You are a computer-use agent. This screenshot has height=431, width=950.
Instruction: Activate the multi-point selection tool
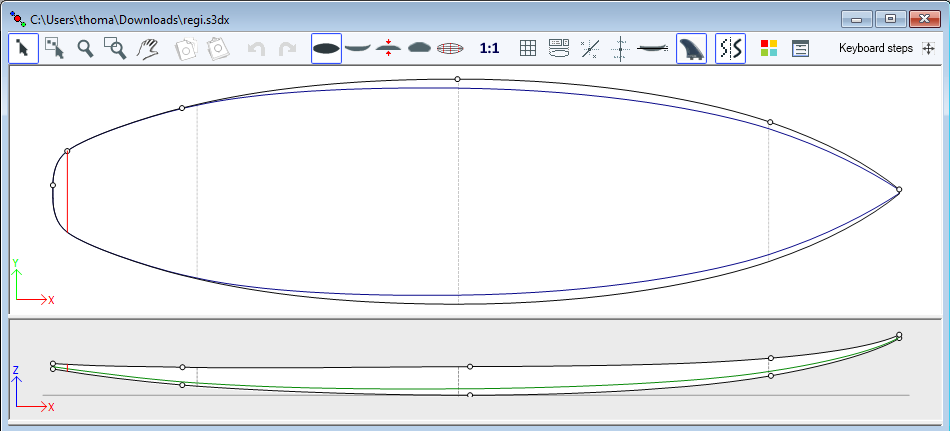click(55, 48)
